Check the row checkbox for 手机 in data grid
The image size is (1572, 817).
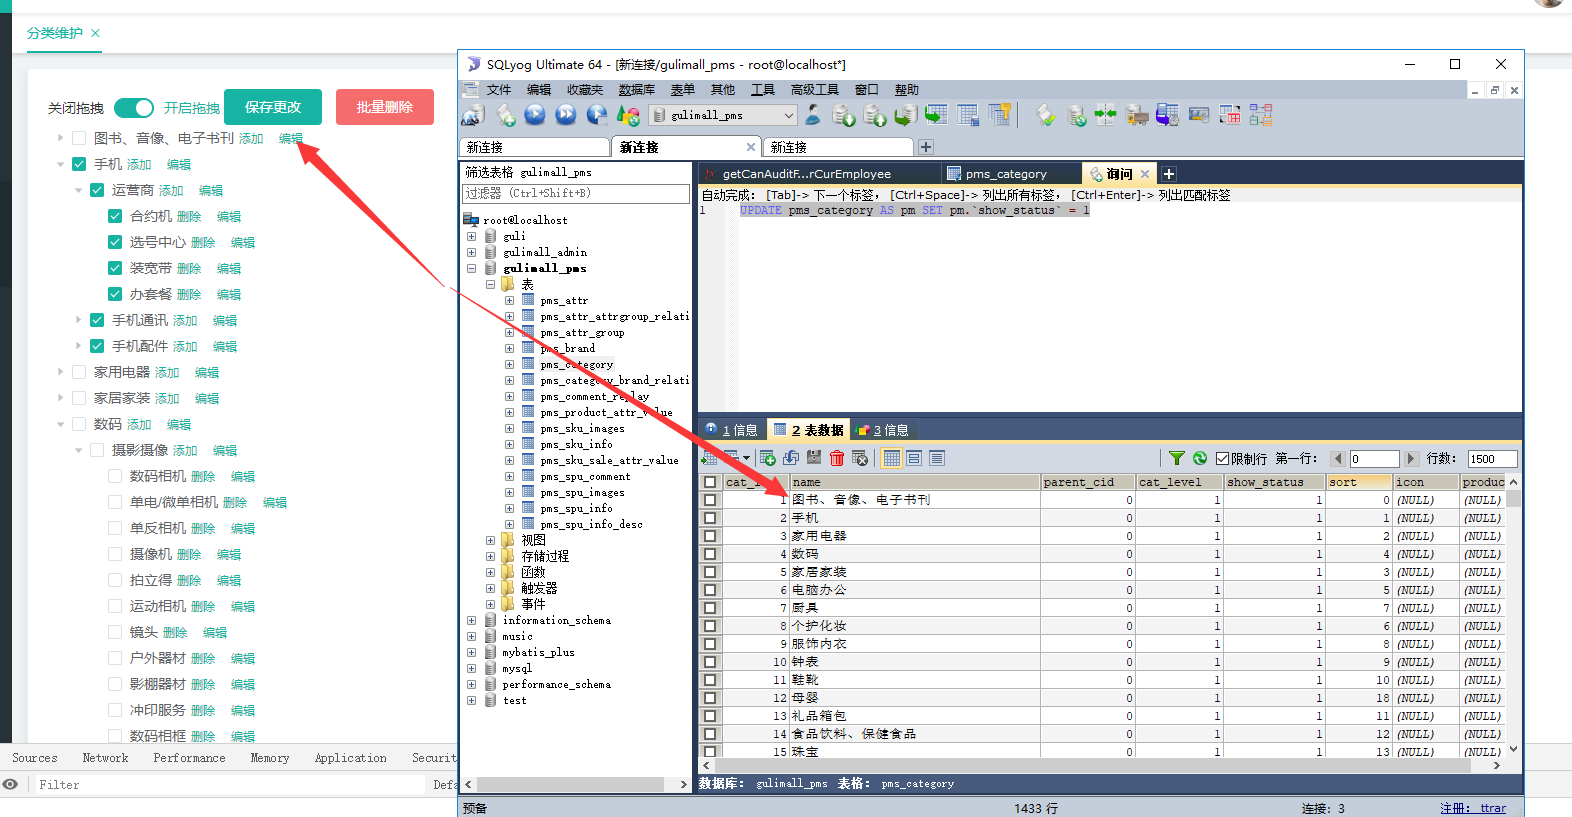710,518
